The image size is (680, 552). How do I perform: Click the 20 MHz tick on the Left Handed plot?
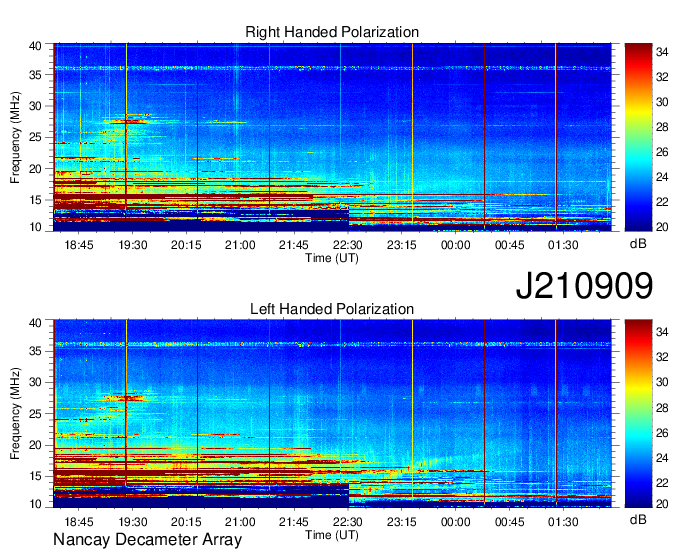[35, 445]
